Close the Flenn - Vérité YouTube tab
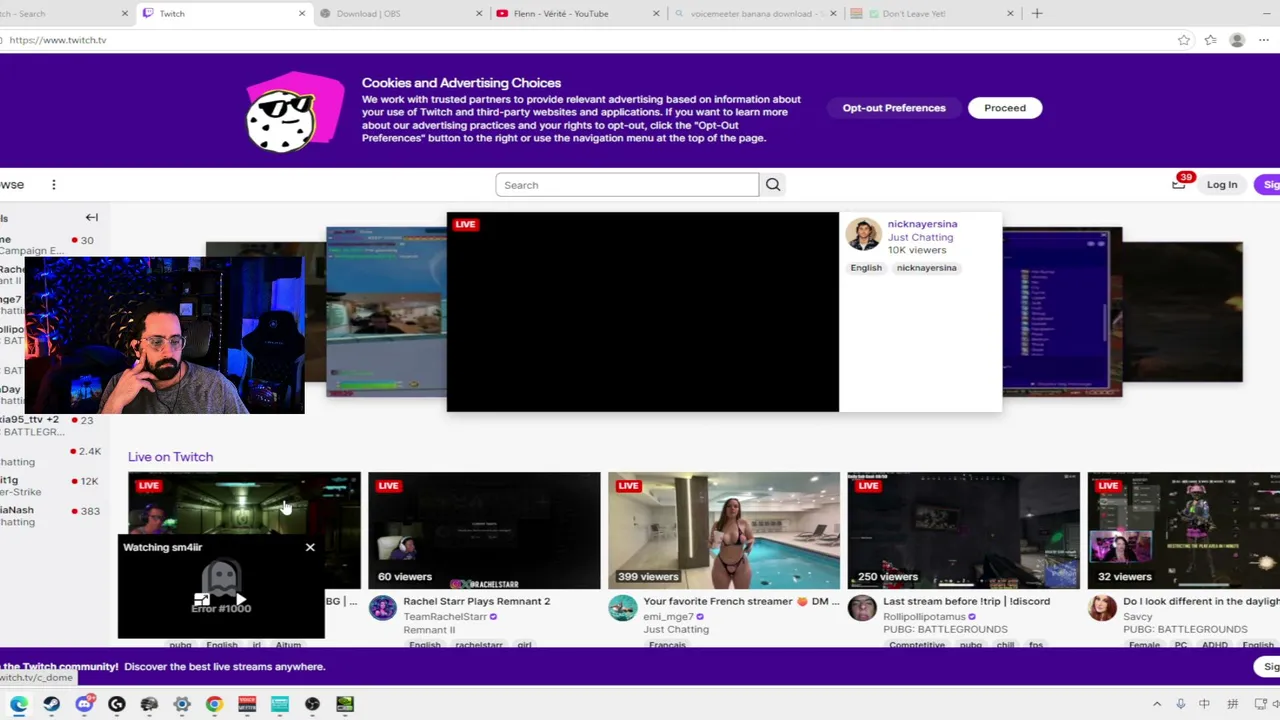 click(657, 14)
